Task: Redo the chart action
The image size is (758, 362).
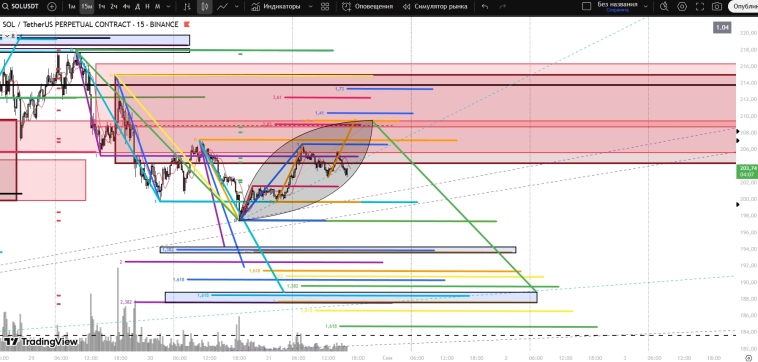Action: point(502,6)
